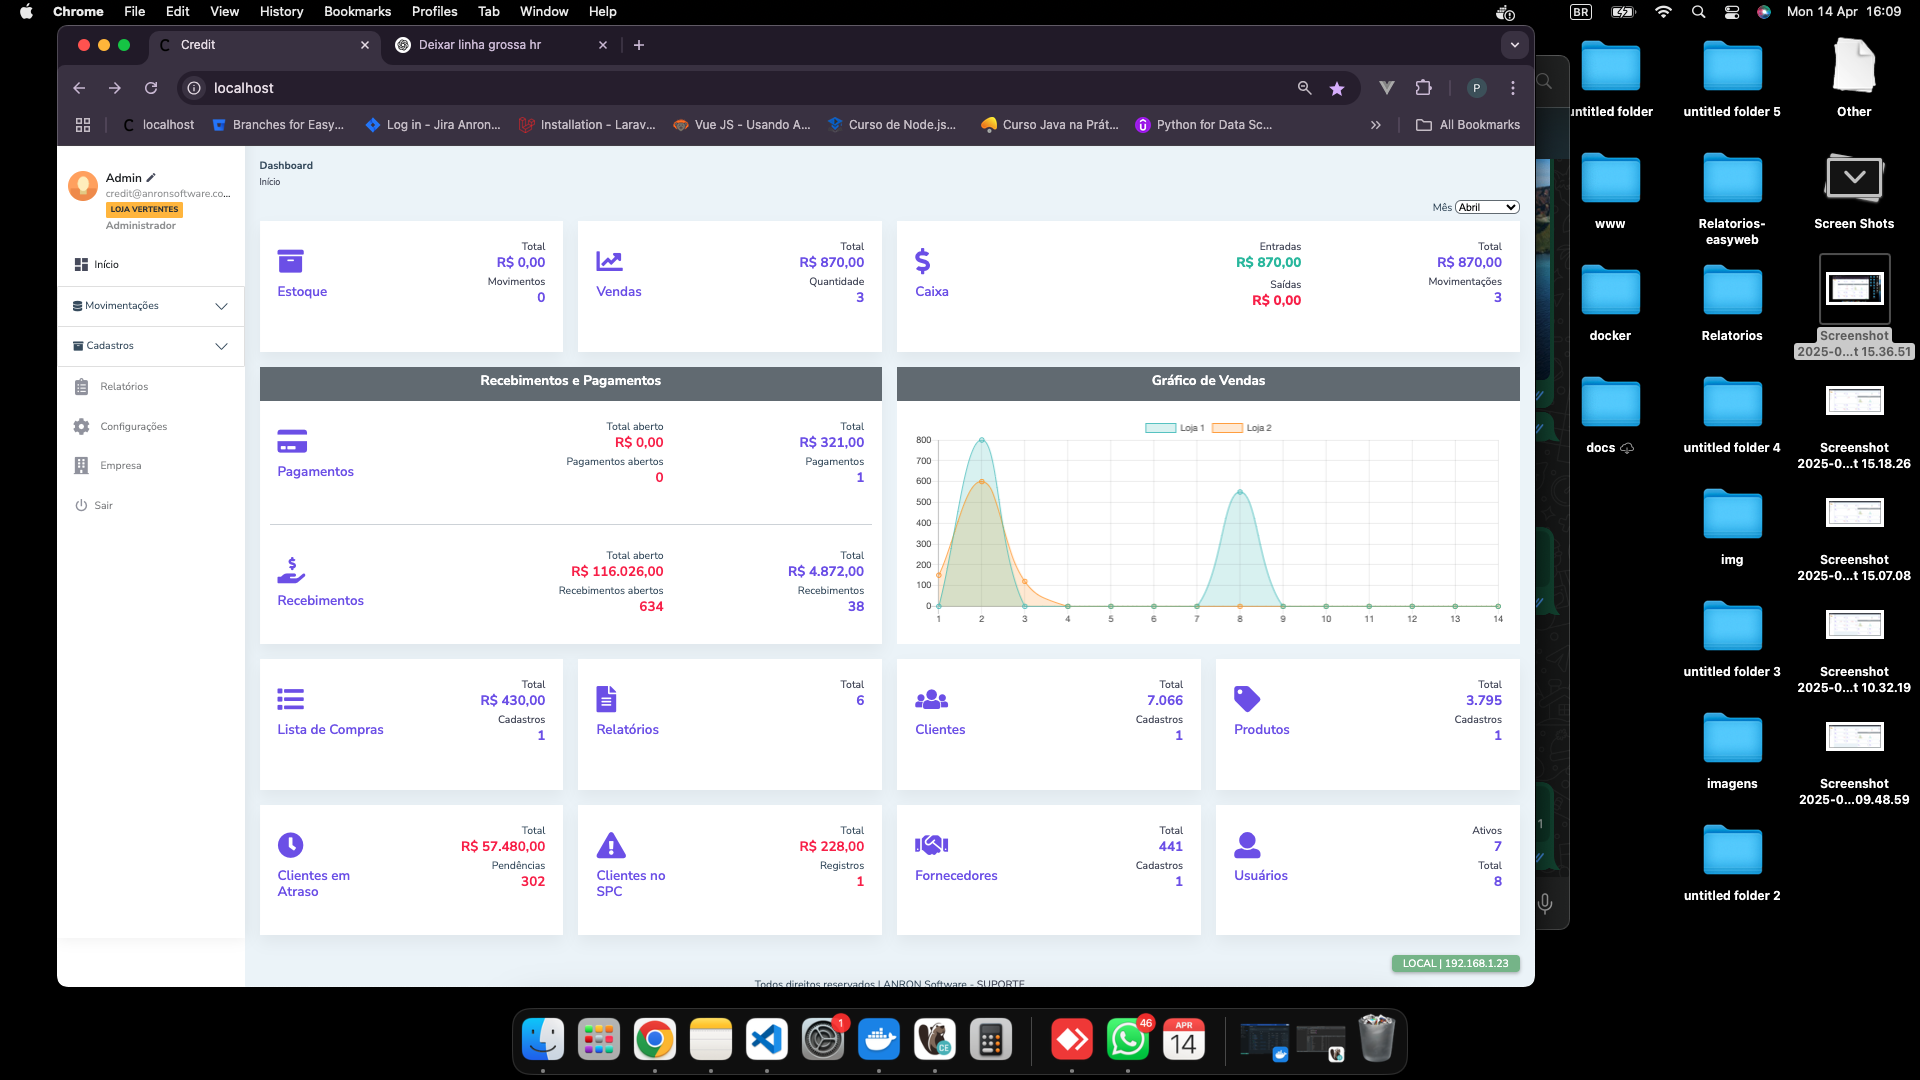The width and height of the screenshot is (1920, 1080).
Task: Expand the Movimentações sidebar menu
Action: 150,306
